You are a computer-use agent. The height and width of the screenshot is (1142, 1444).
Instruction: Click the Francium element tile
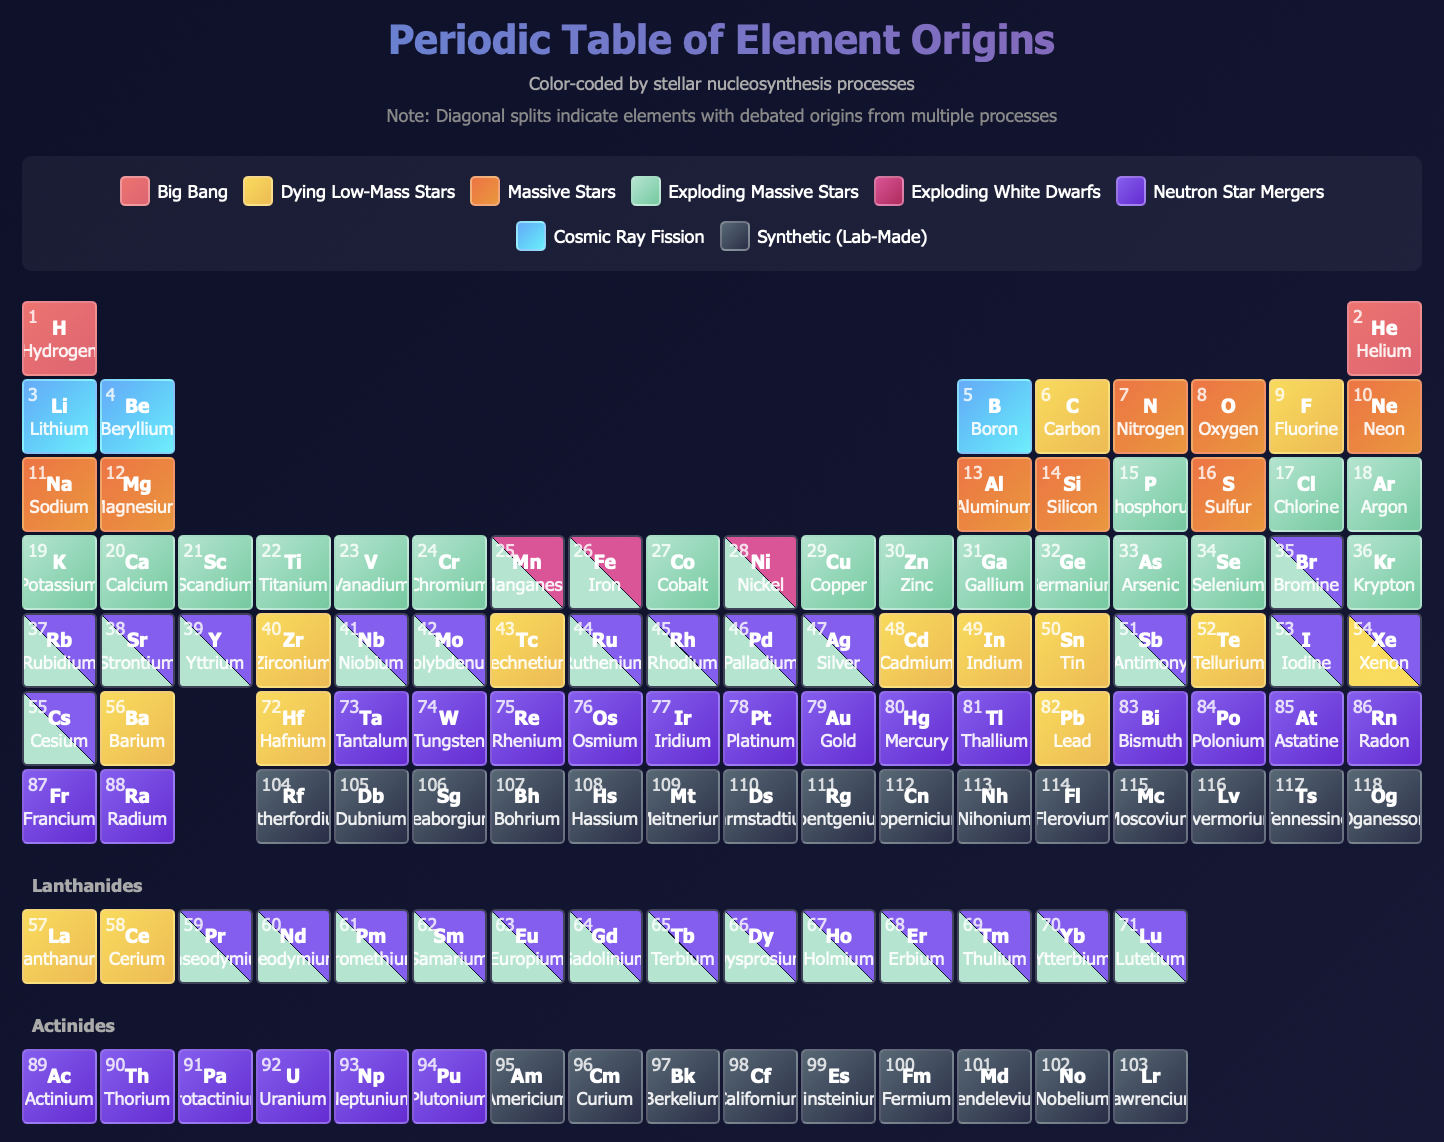(60, 807)
